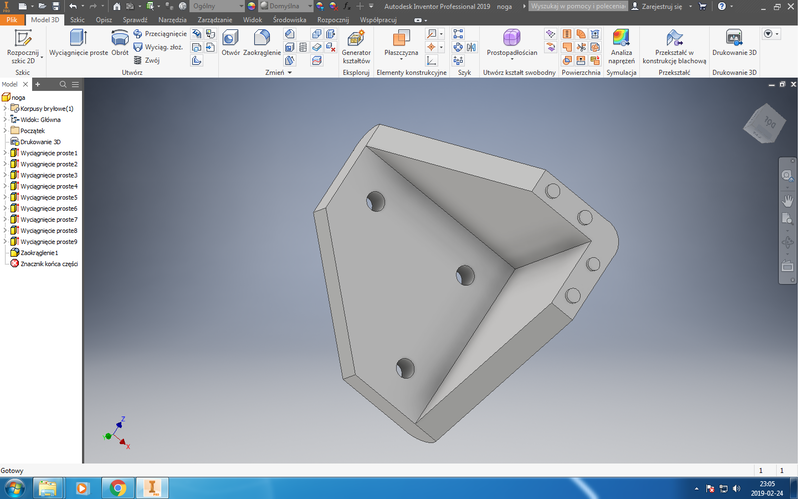The width and height of the screenshot is (800, 499).
Task: Open the Plik file menu
Action: click(x=12, y=19)
